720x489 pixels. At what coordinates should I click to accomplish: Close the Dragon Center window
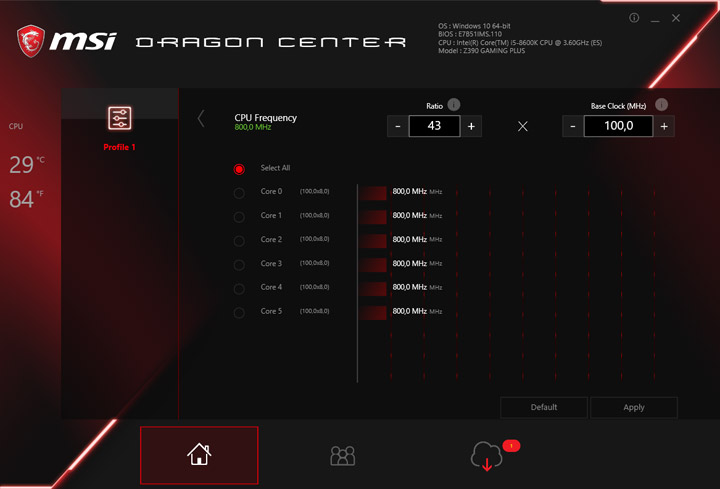675,18
